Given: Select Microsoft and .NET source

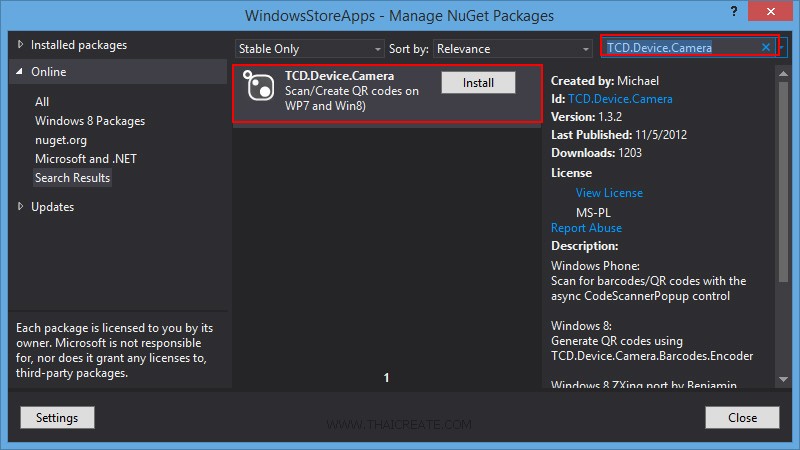Looking at the screenshot, I should [x=86, y=159].
